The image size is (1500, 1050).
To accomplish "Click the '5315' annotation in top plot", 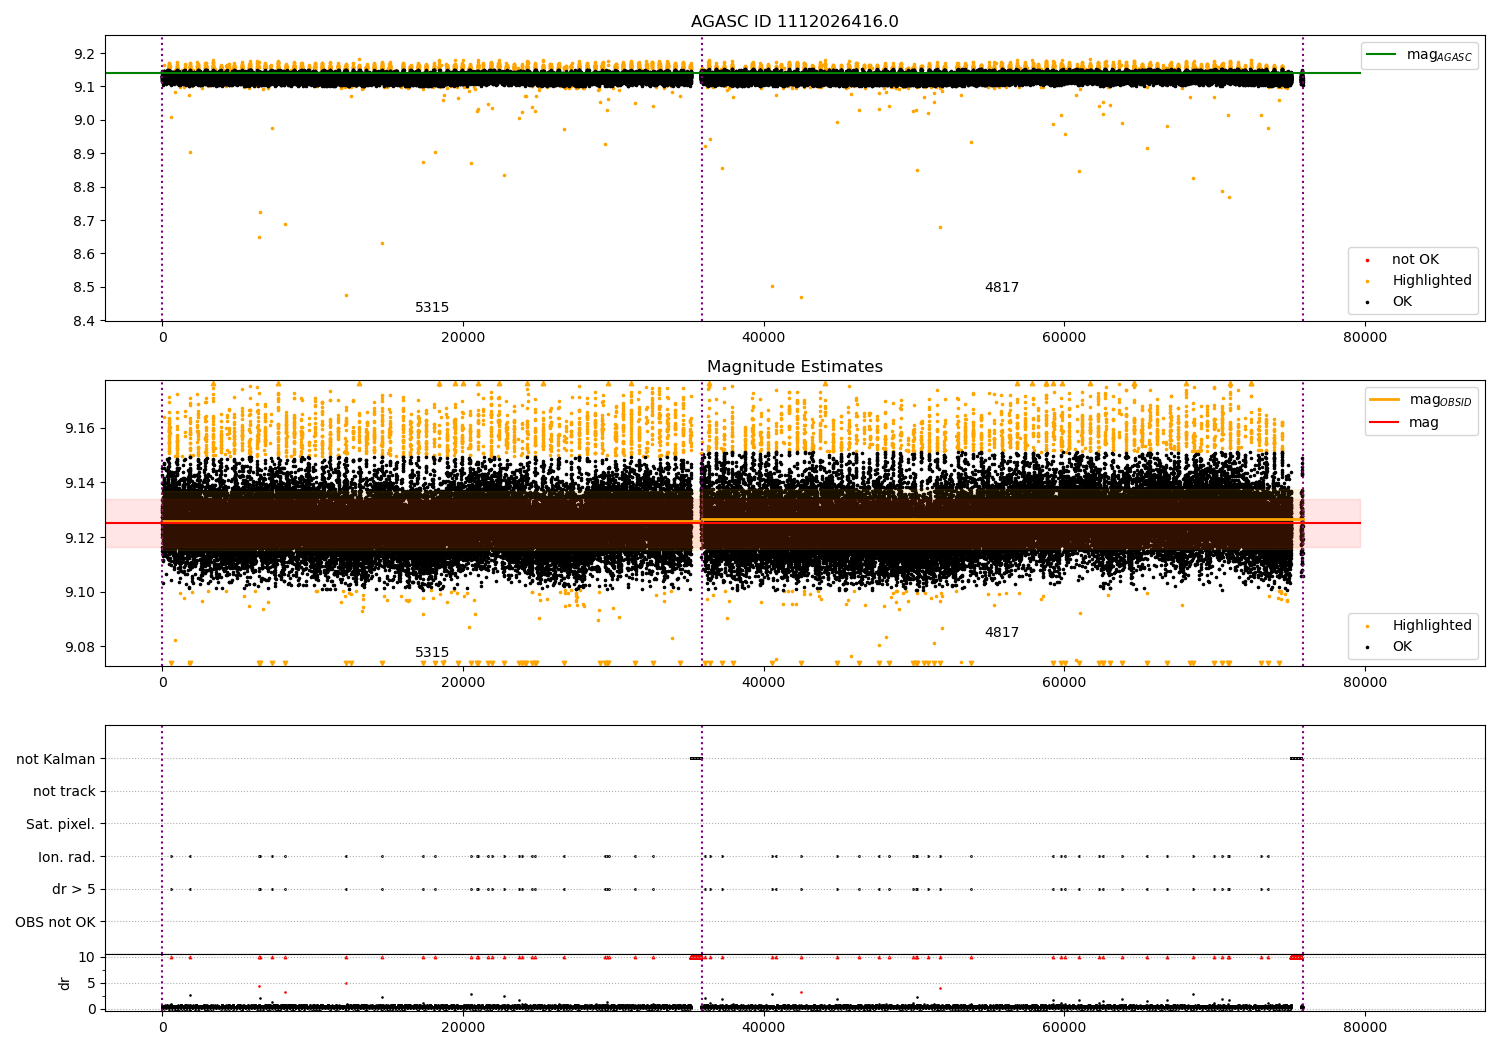I will pos(432,308).
